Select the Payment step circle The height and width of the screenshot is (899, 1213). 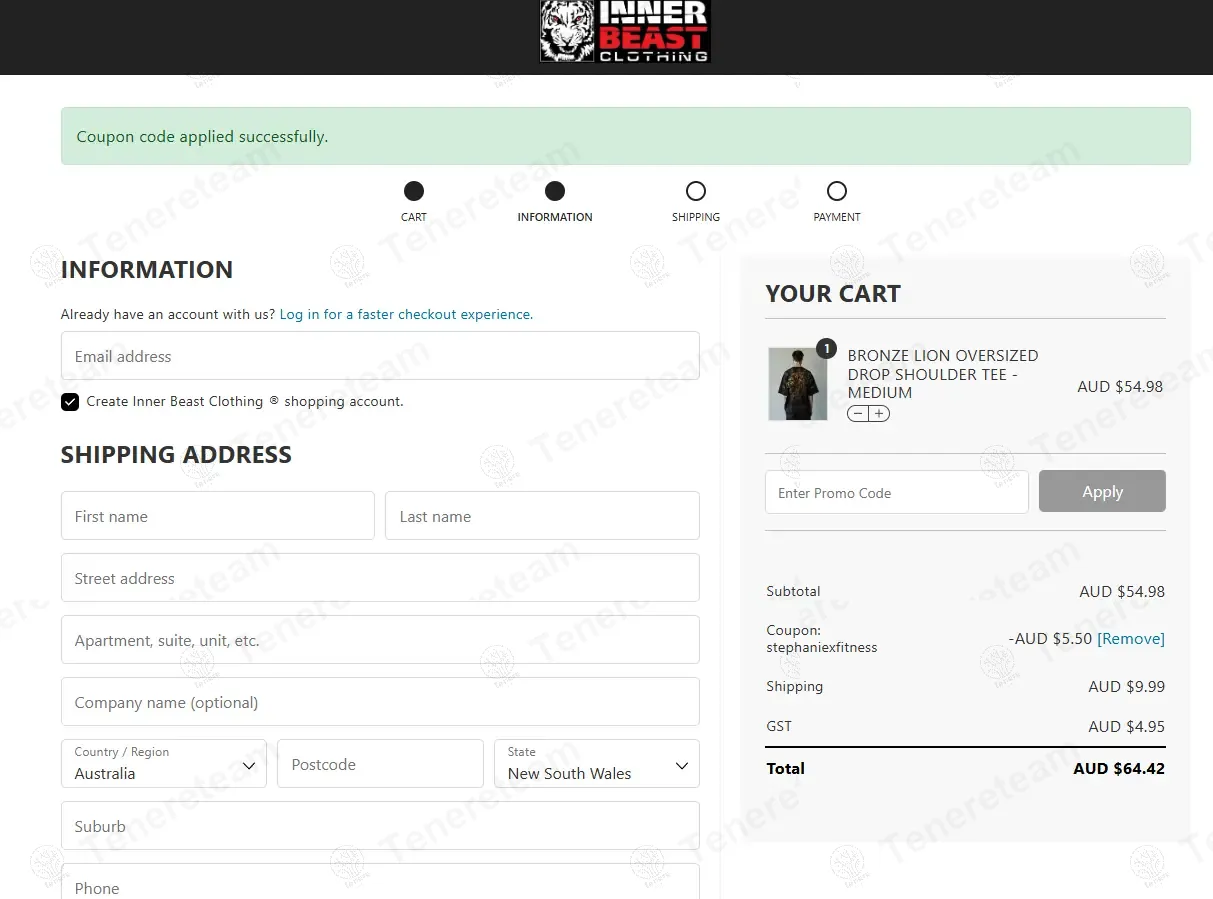pyautogui.click(x=837, y=191)
